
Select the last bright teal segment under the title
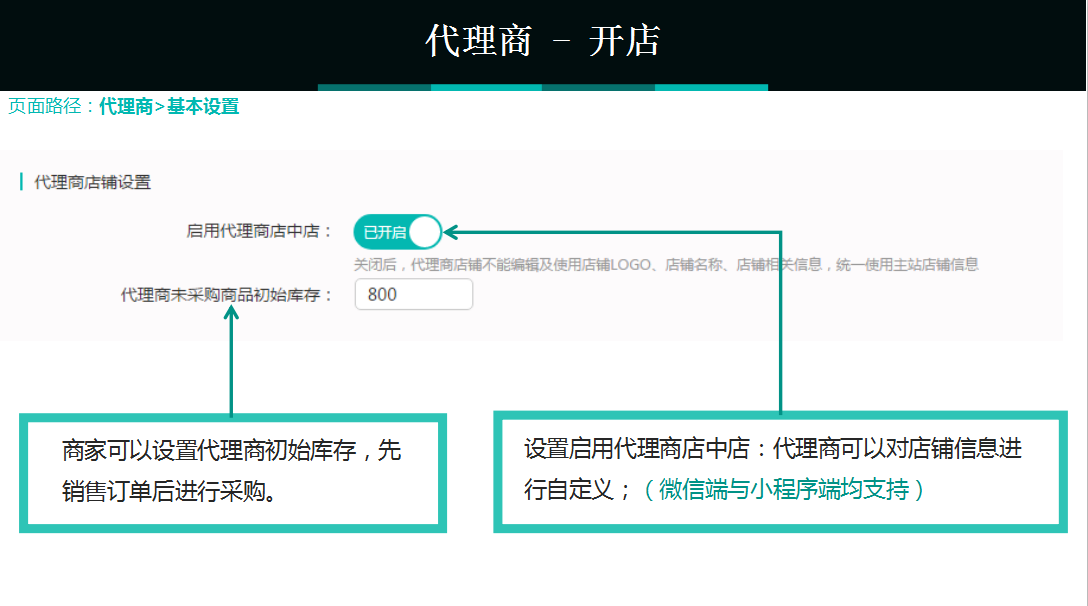(711, 88)
